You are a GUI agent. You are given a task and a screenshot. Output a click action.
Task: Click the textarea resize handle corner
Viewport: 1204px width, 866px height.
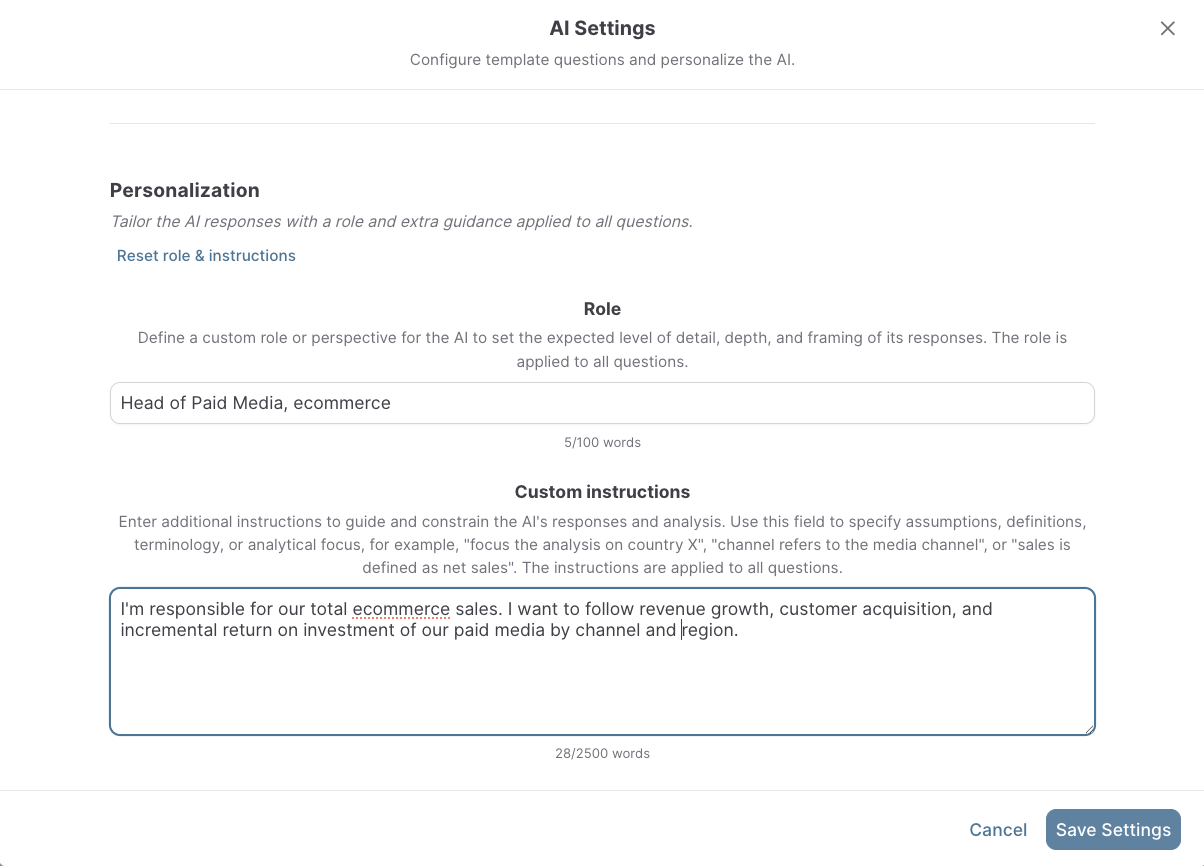[1089, 729]
